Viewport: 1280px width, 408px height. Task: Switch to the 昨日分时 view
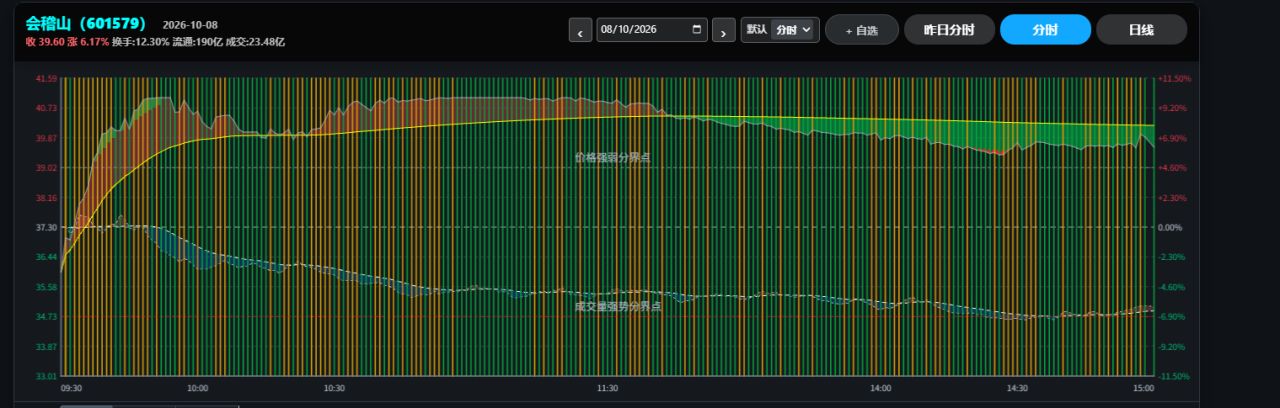(949, 30)
